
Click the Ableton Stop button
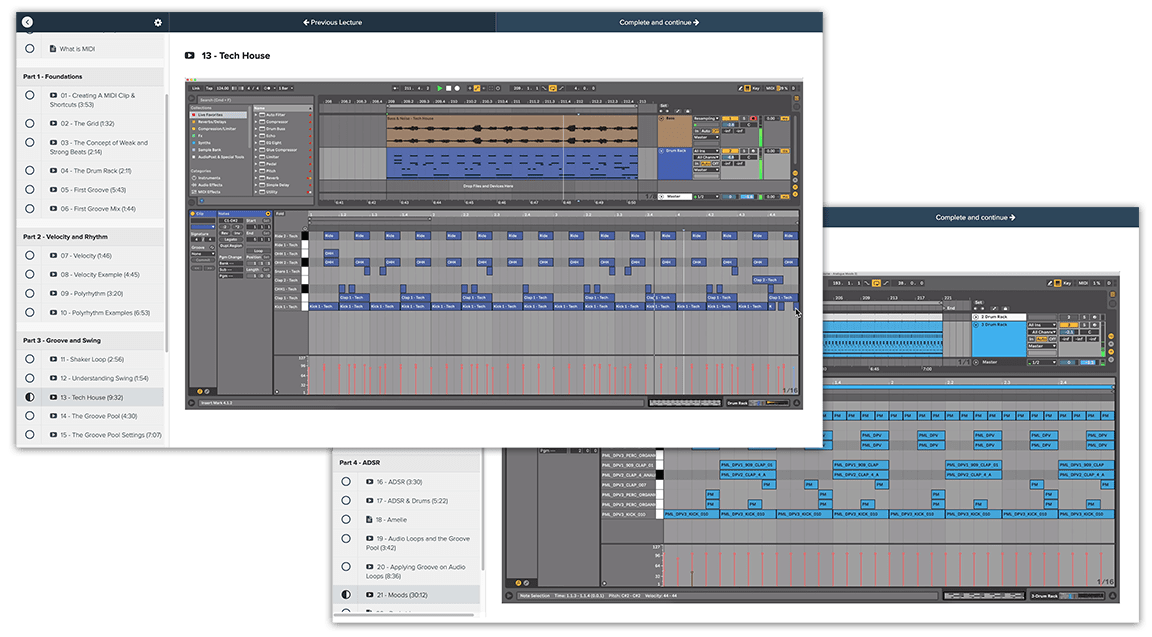click(x=448, y=88)
